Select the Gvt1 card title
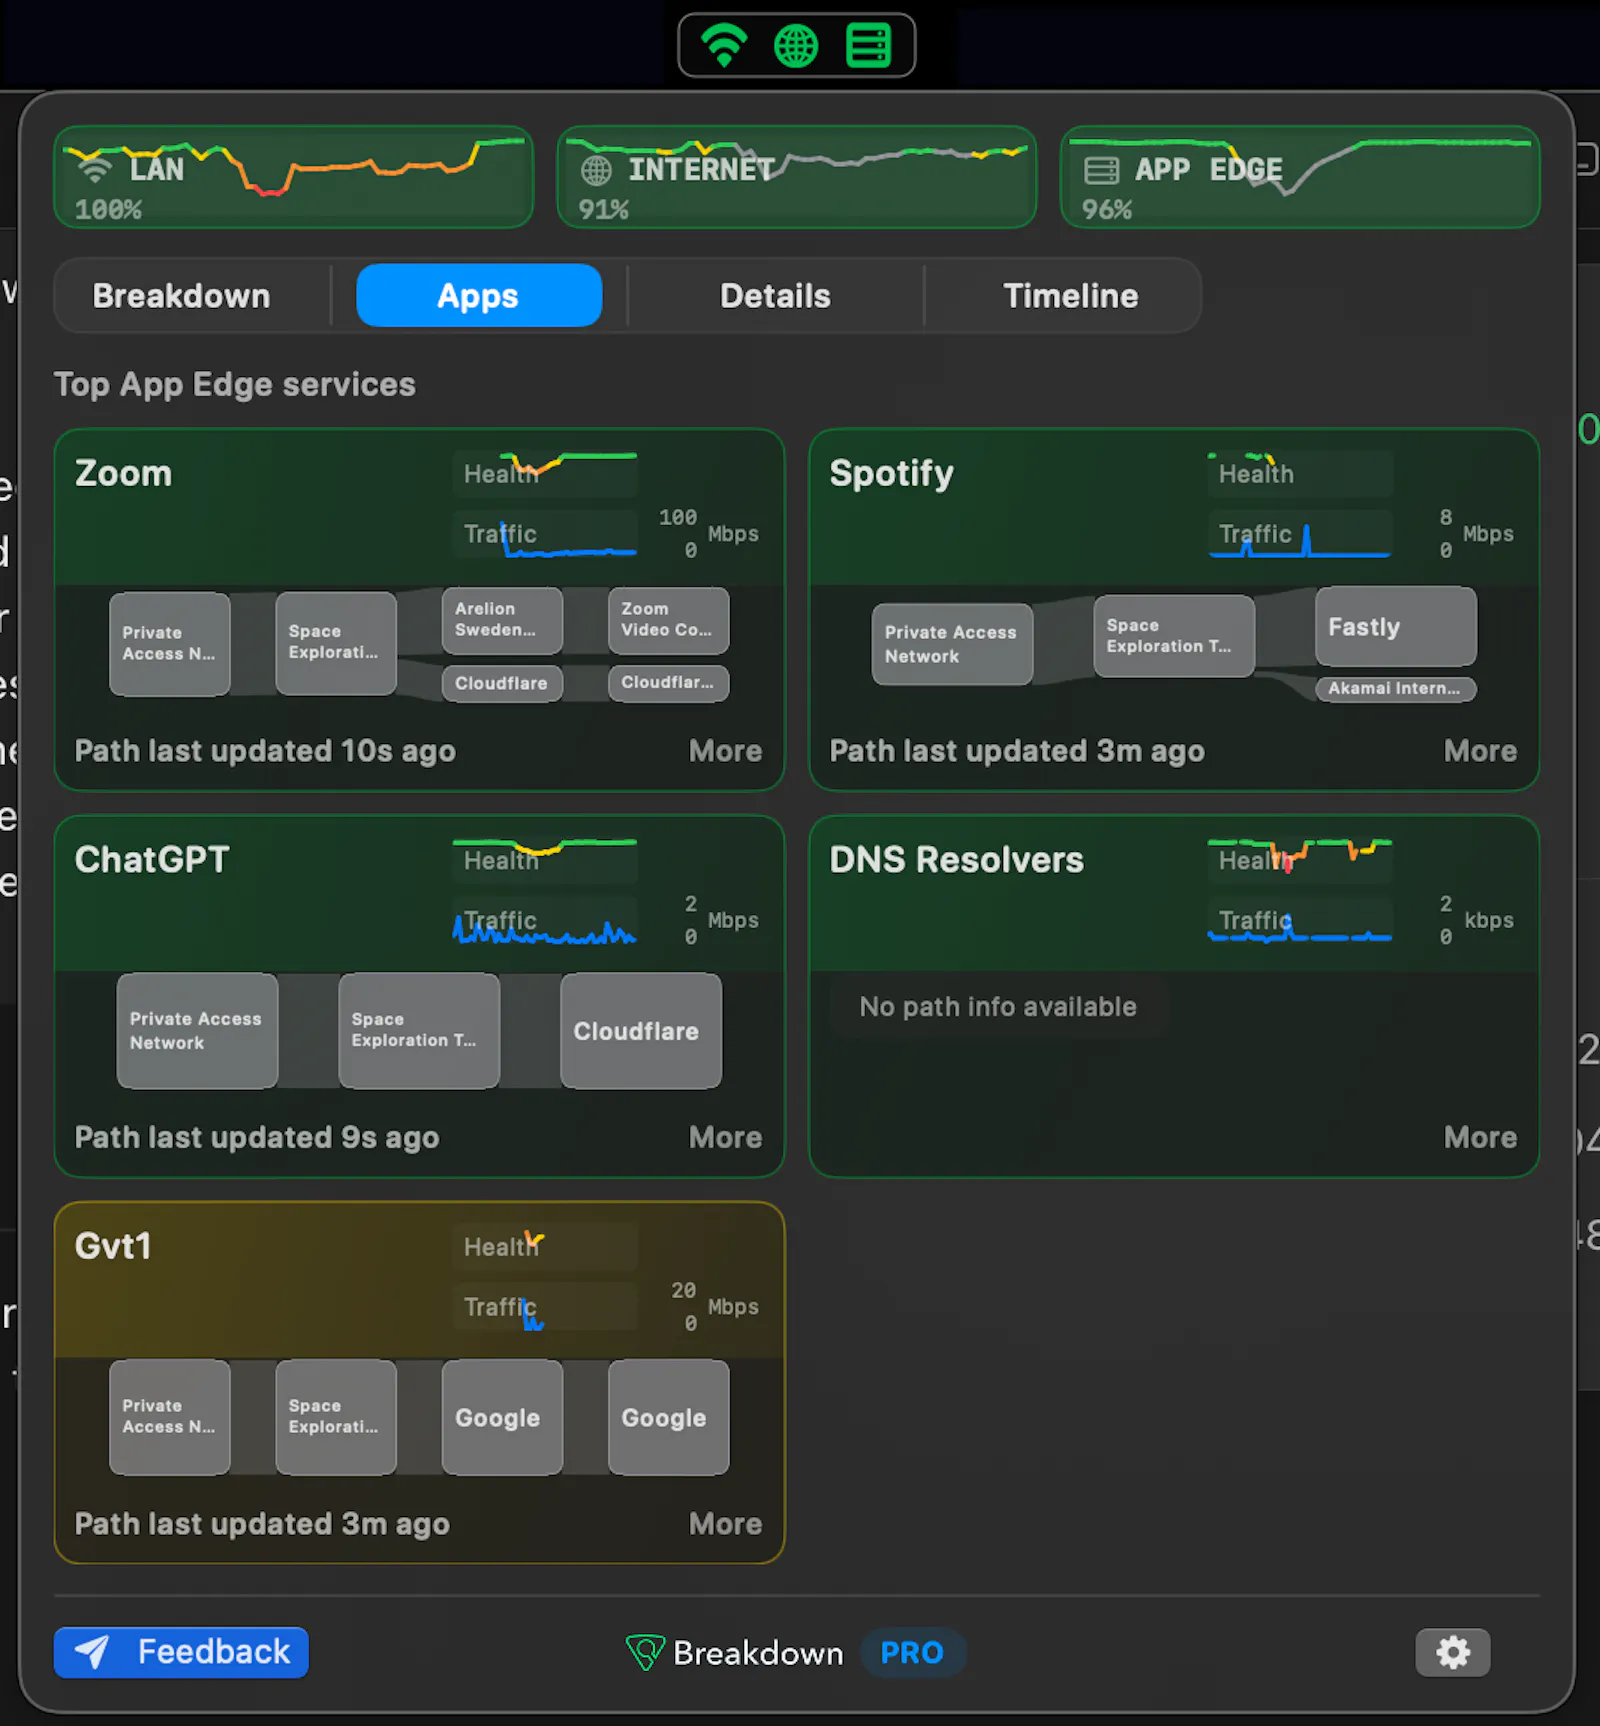The image size is (1600, 1726). (113, 1246)
